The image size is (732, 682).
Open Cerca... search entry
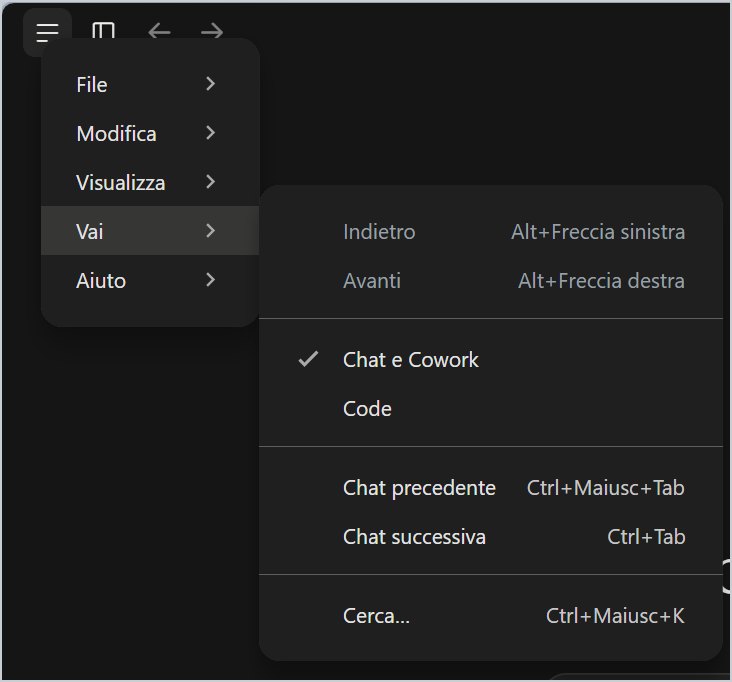491,615
